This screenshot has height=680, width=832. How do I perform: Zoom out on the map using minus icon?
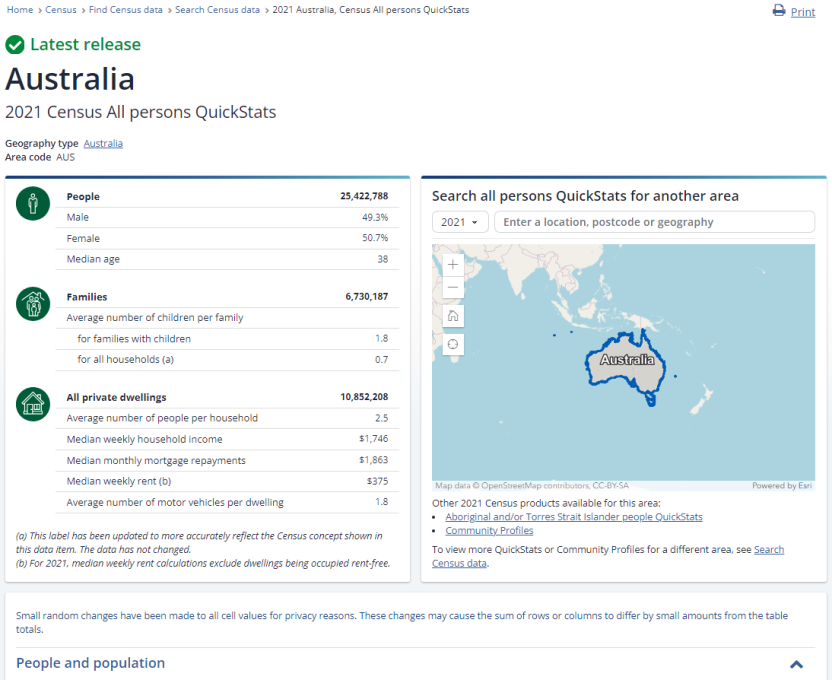tap(452, 287)
